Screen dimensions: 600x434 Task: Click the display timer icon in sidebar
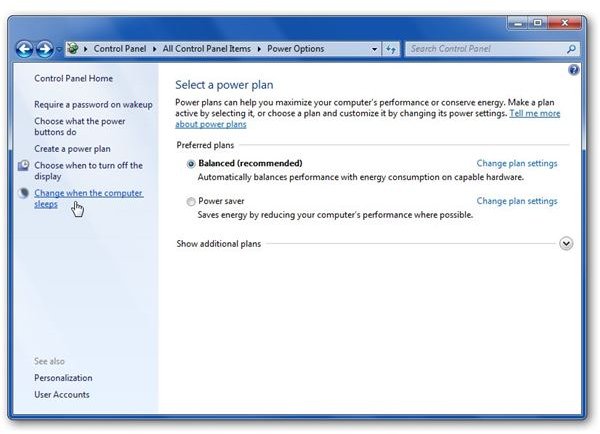click(x=24, y=165)
